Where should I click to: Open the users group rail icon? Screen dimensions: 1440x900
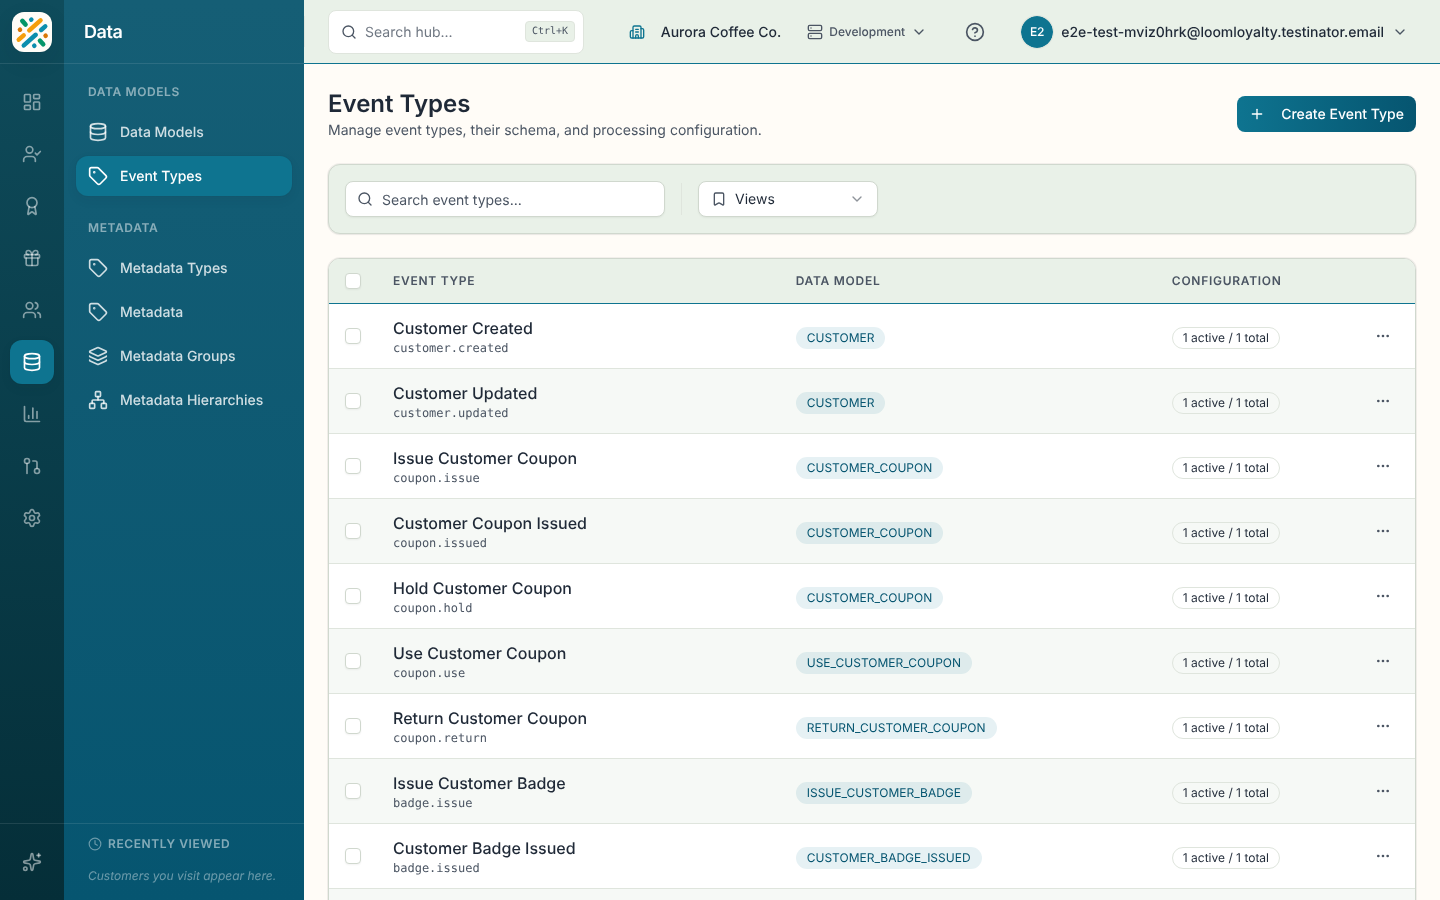32,310
